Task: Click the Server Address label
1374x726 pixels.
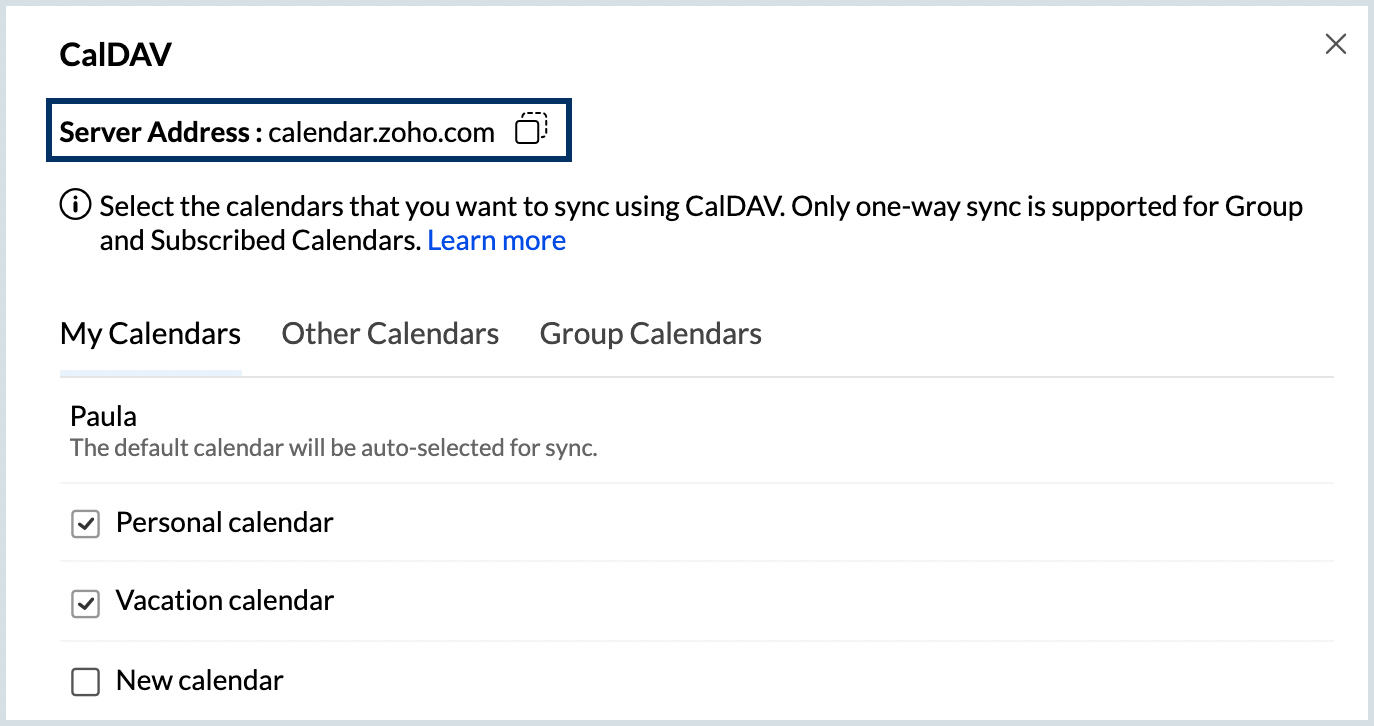Action: 161,132
